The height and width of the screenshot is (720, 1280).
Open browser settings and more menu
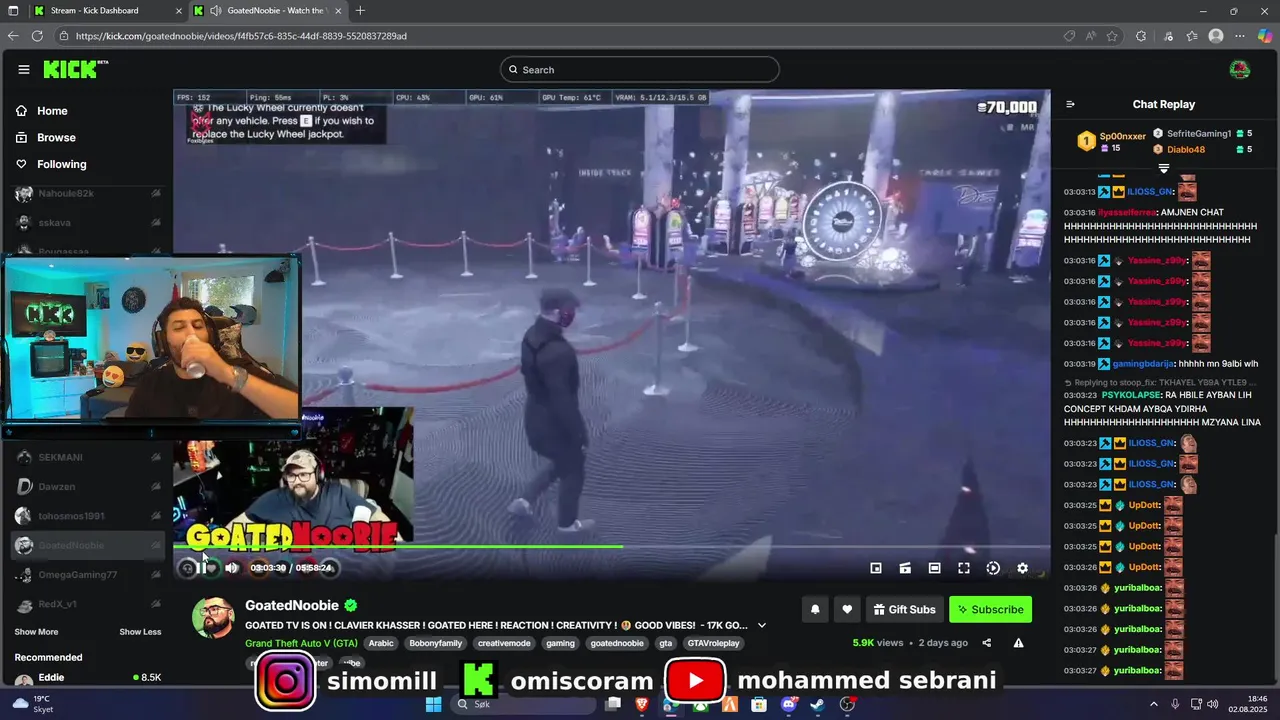(x=1242, y=36)
